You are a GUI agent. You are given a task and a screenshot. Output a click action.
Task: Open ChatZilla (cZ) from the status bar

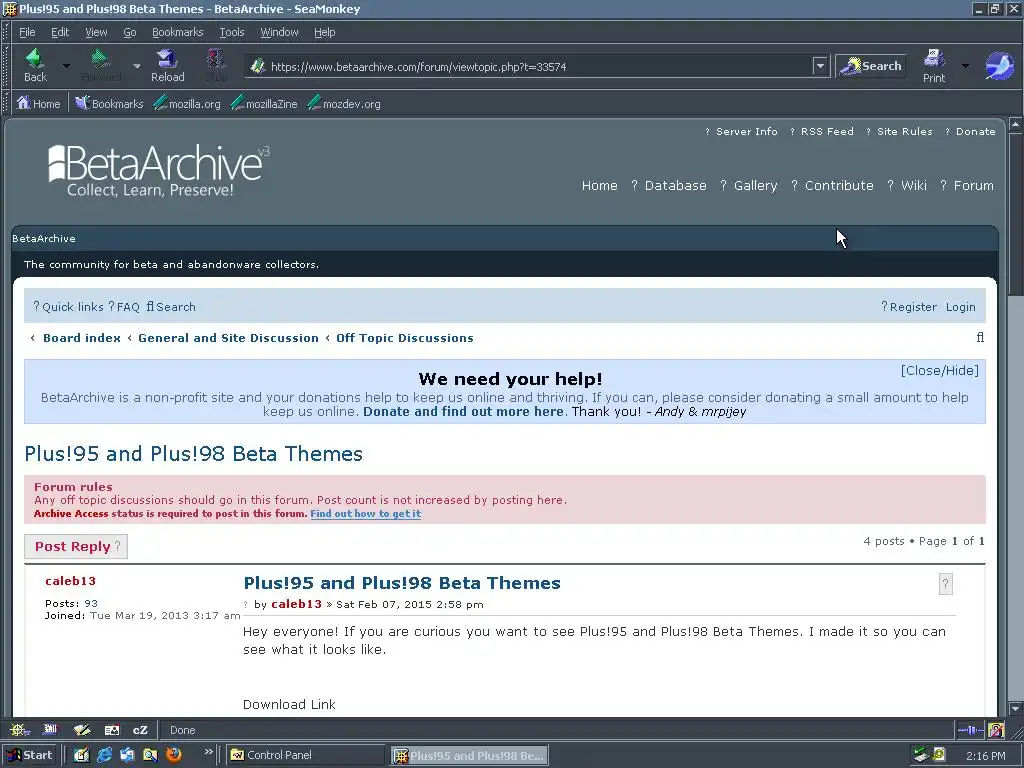[140, 729]
